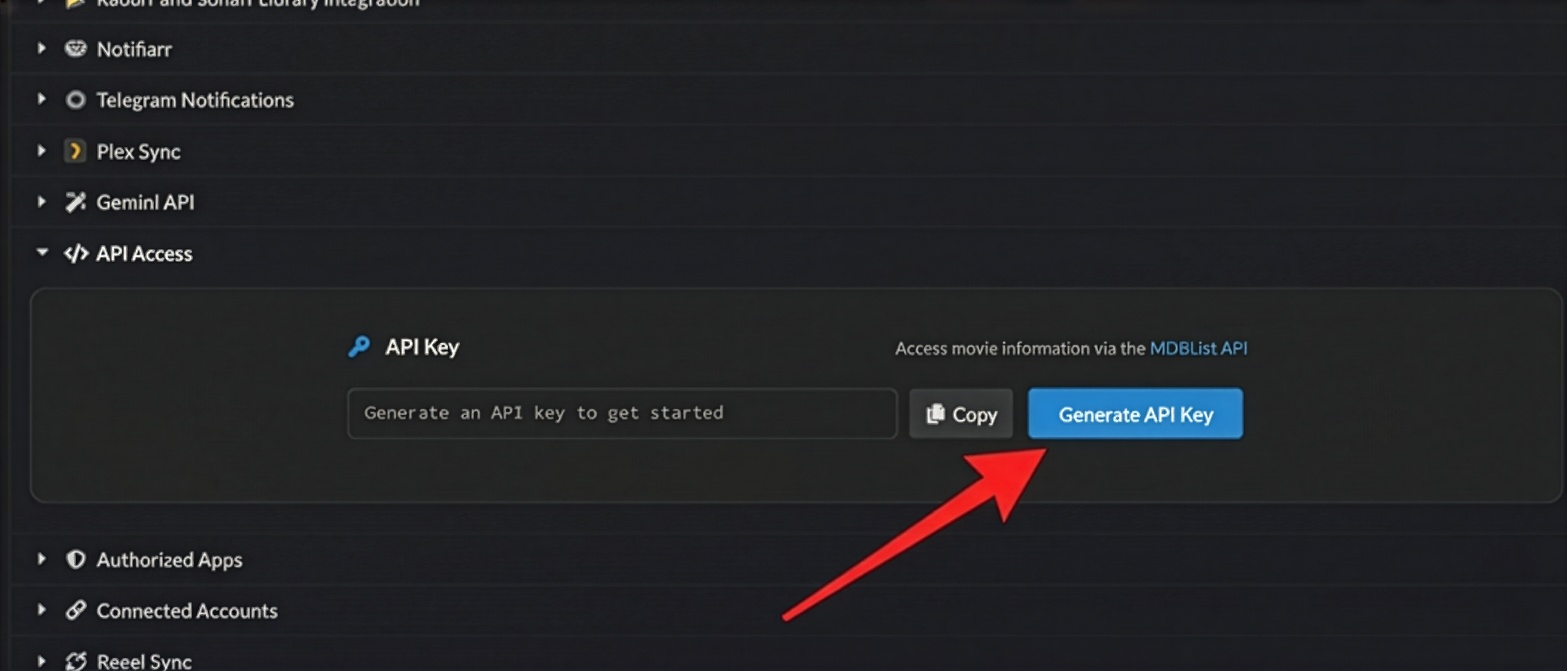Click the Notifiarr icon

[x=75, y=48]
